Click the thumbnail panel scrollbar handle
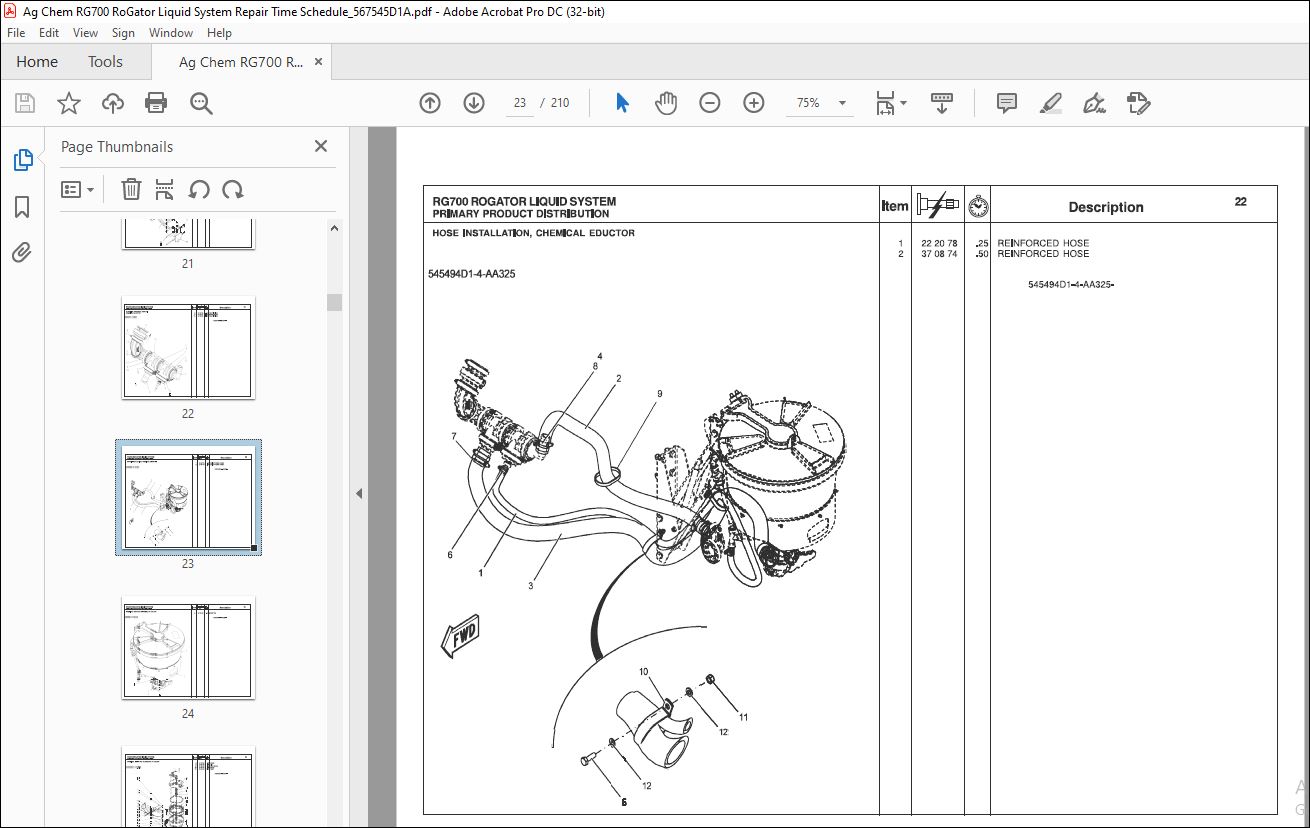The image size is (1310, 828). tap(334, 302)
